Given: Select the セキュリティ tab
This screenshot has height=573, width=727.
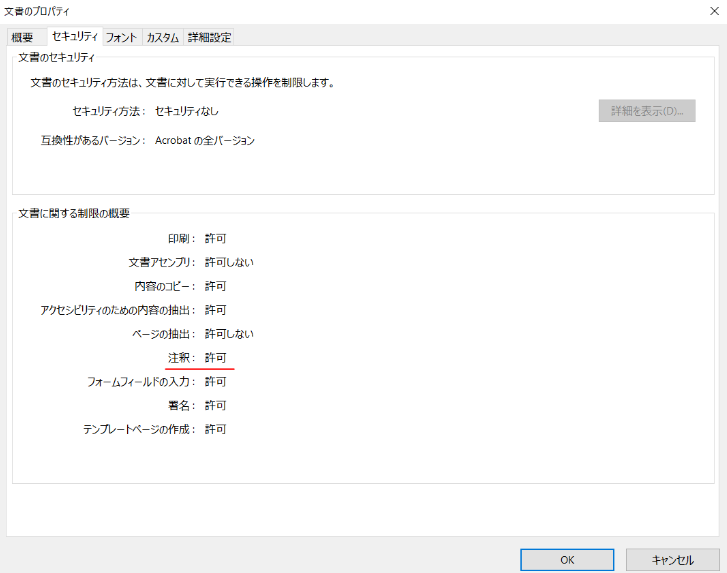Looking at the screenshot, I should (75, 36).
